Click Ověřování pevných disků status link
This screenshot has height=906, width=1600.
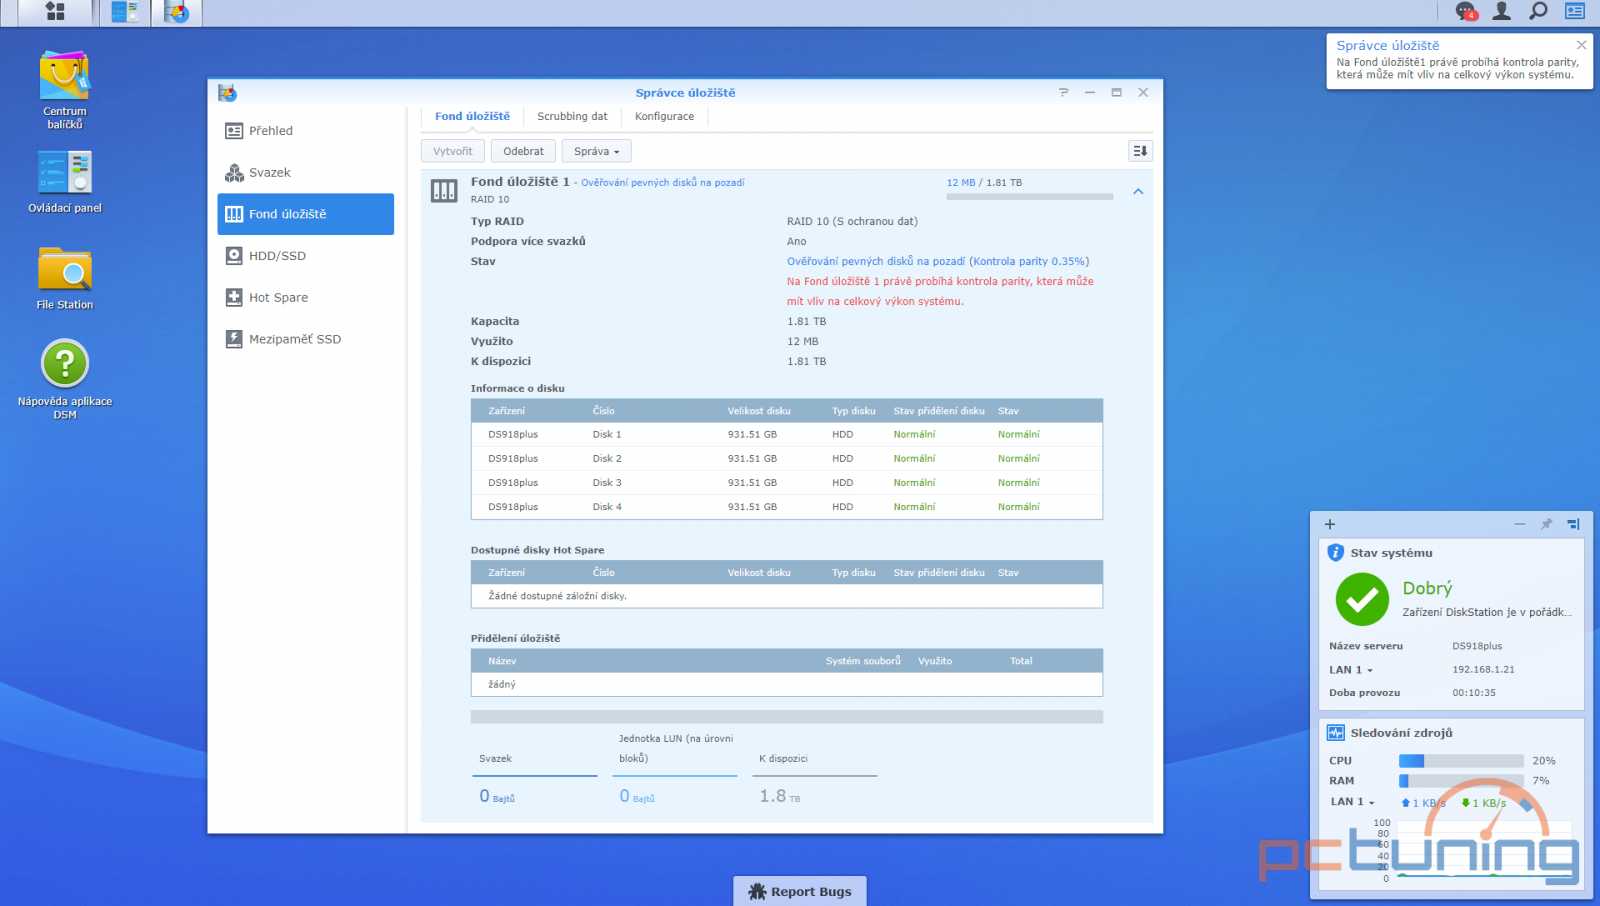click(x=663, y=183)
